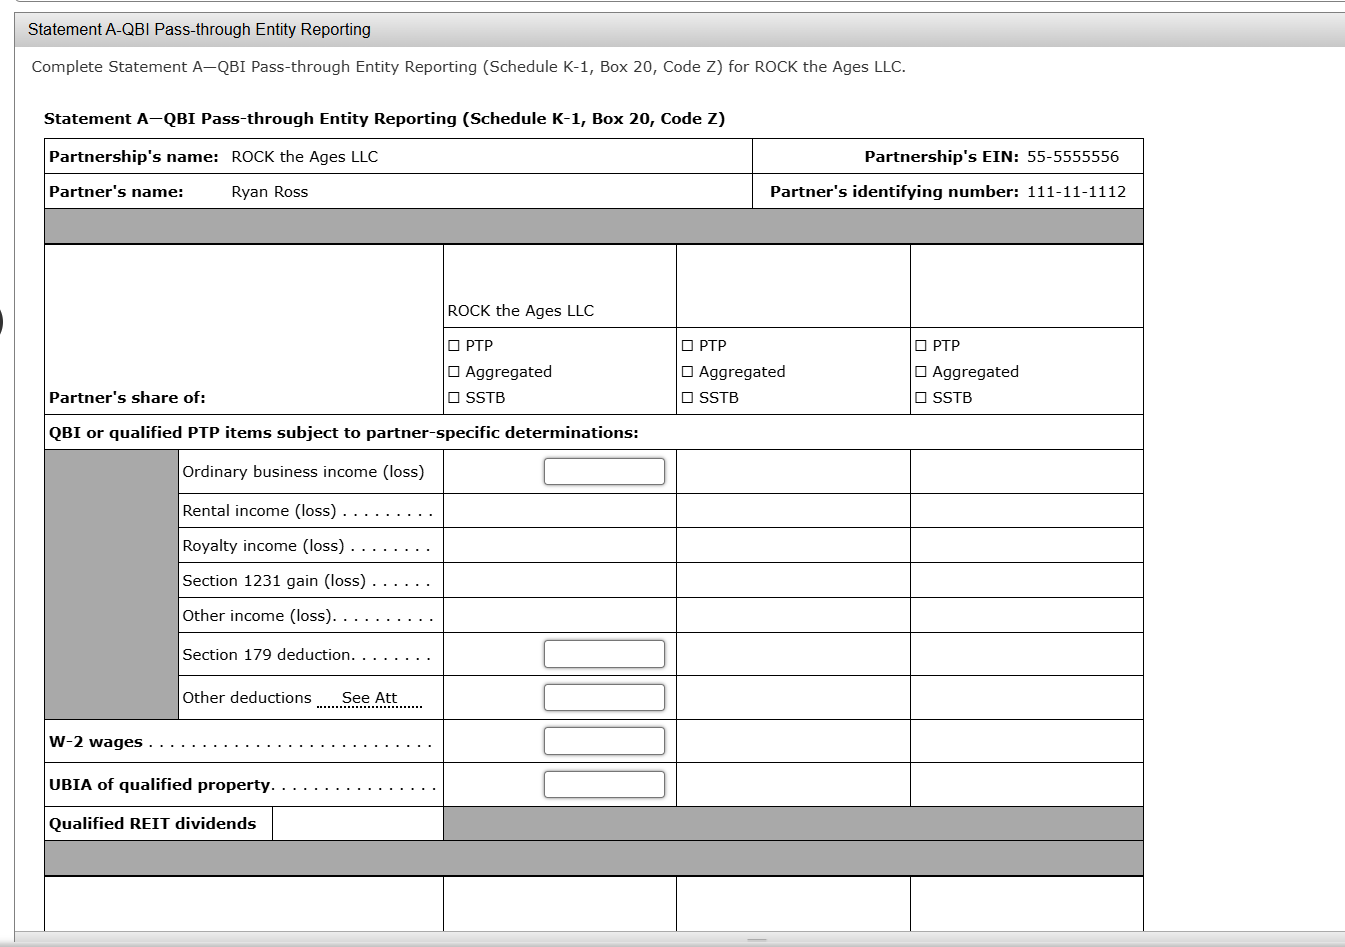The height and width of the screenshot is (947, 1345).
Task: Tick the Aggregated checkbox in the middle entity column
Action: (688, 372)
